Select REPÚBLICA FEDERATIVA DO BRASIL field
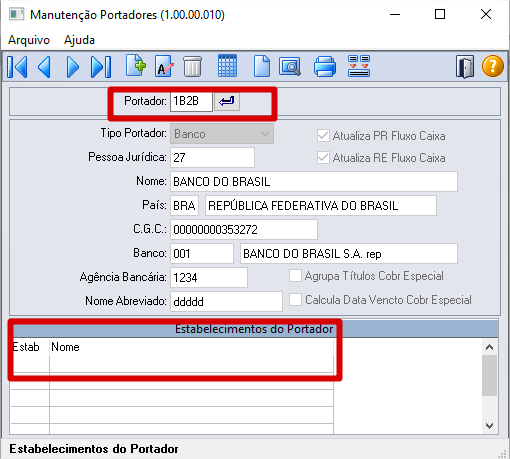 pyautogui.click(x=321, y=205)
